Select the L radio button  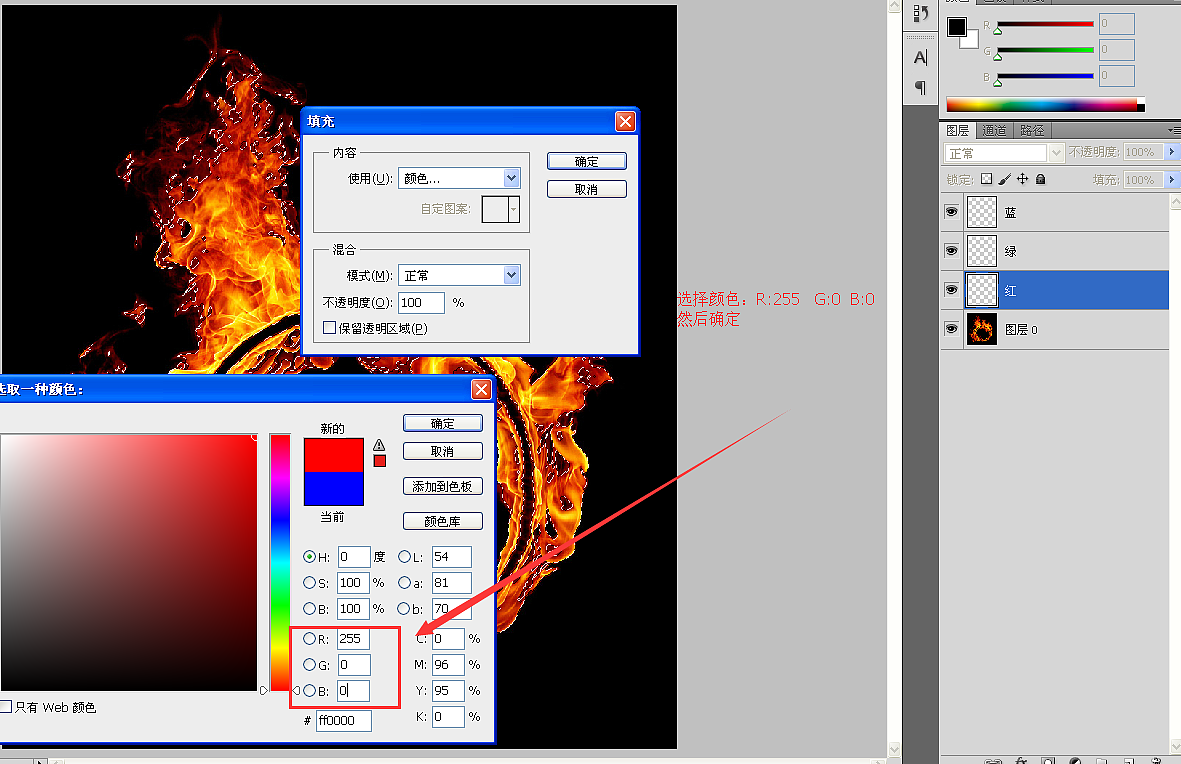click(x=404, y=557)
